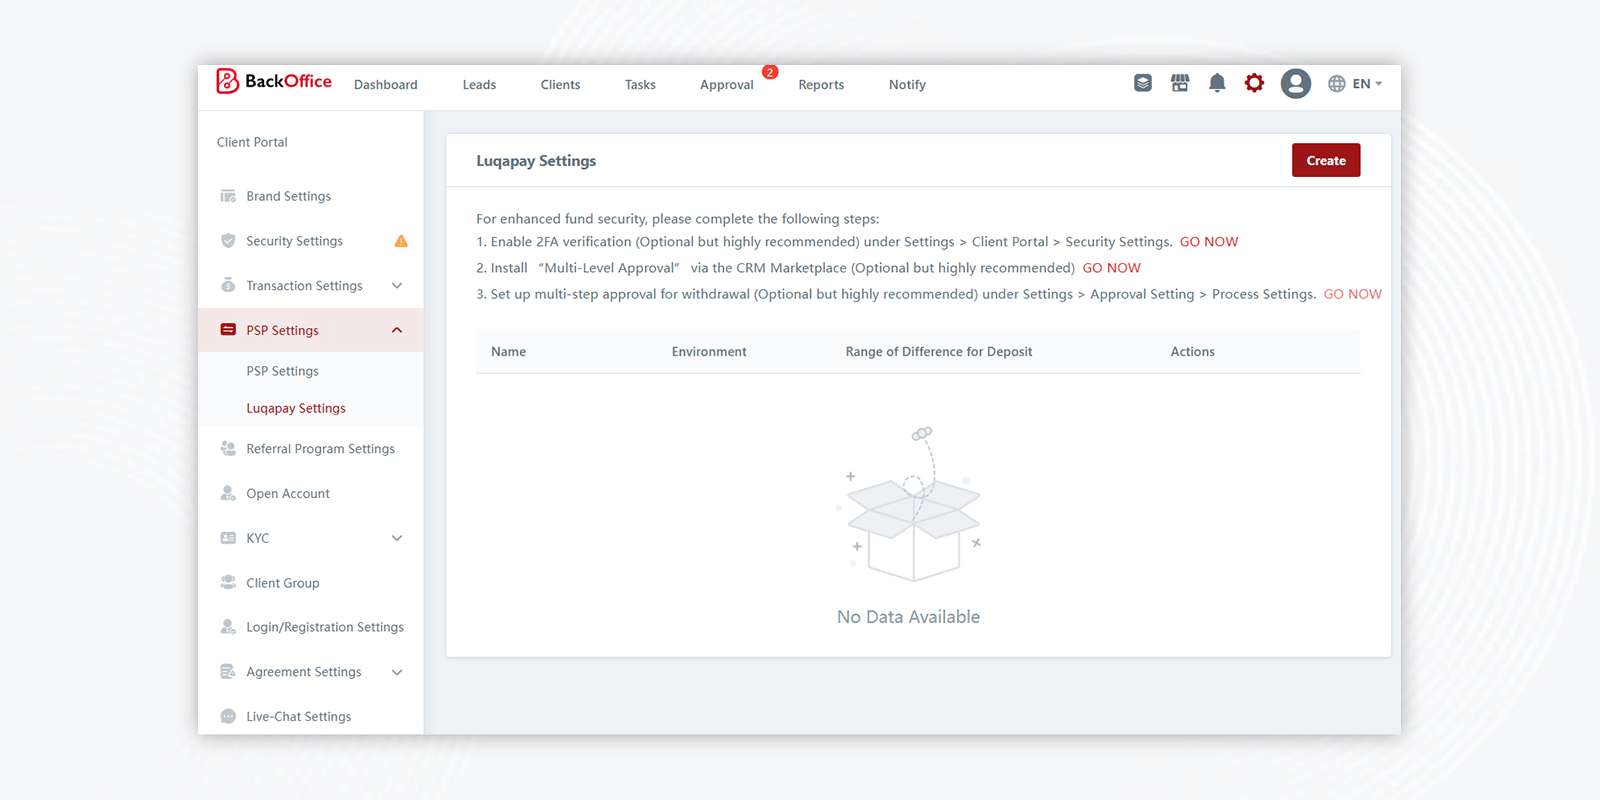Click the BackOffice logo
1600x800 pixels.
(274, 82)
